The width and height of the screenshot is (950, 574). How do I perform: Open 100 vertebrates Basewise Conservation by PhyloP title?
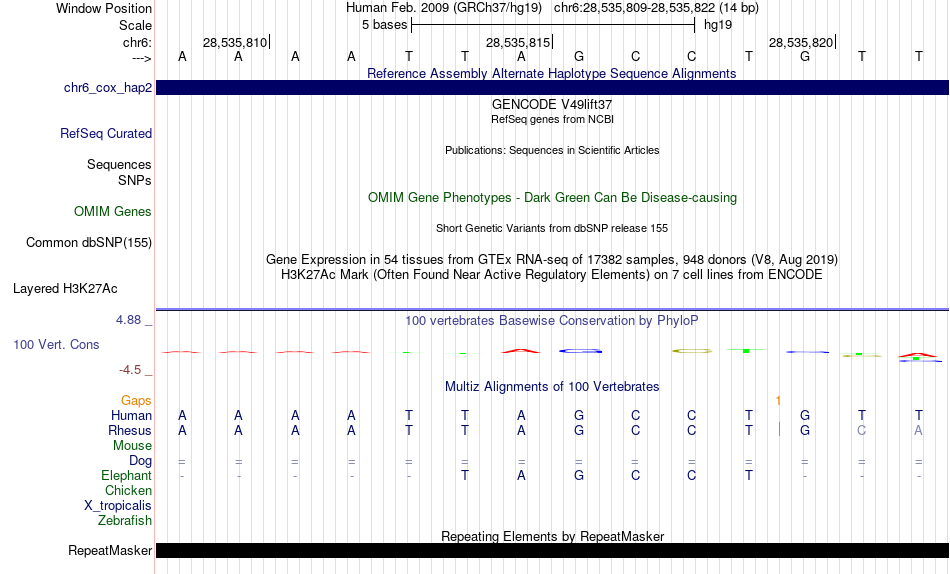click(552, 321)
